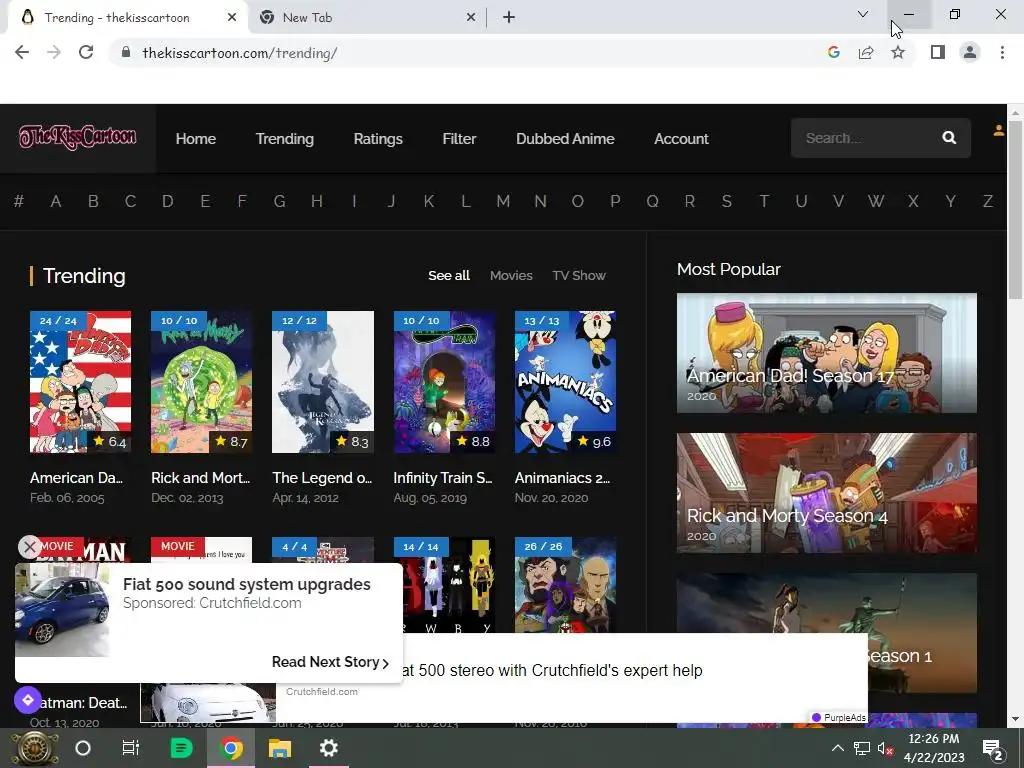Open Windows Start button

(x=34, y=748)
